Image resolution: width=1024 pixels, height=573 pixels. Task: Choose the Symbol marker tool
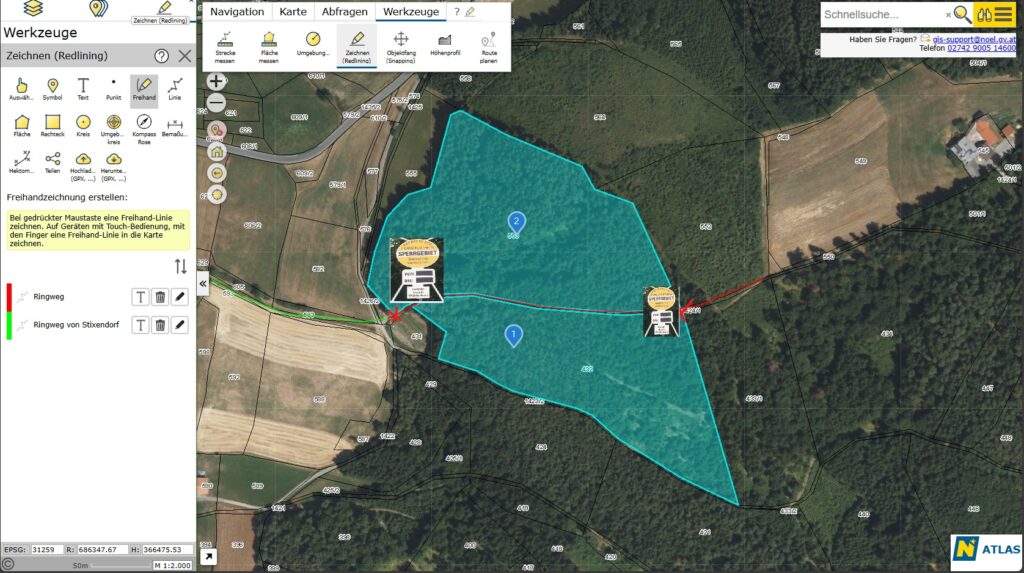coord(52,89)
